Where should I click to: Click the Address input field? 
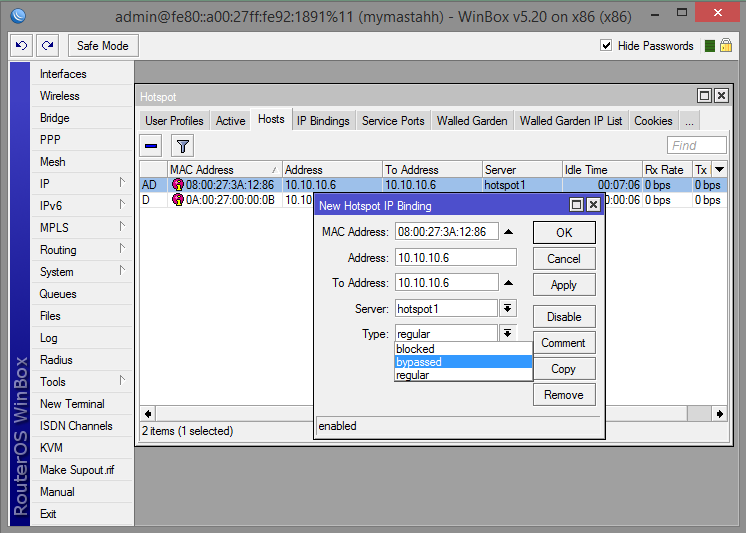pos(456,257)
